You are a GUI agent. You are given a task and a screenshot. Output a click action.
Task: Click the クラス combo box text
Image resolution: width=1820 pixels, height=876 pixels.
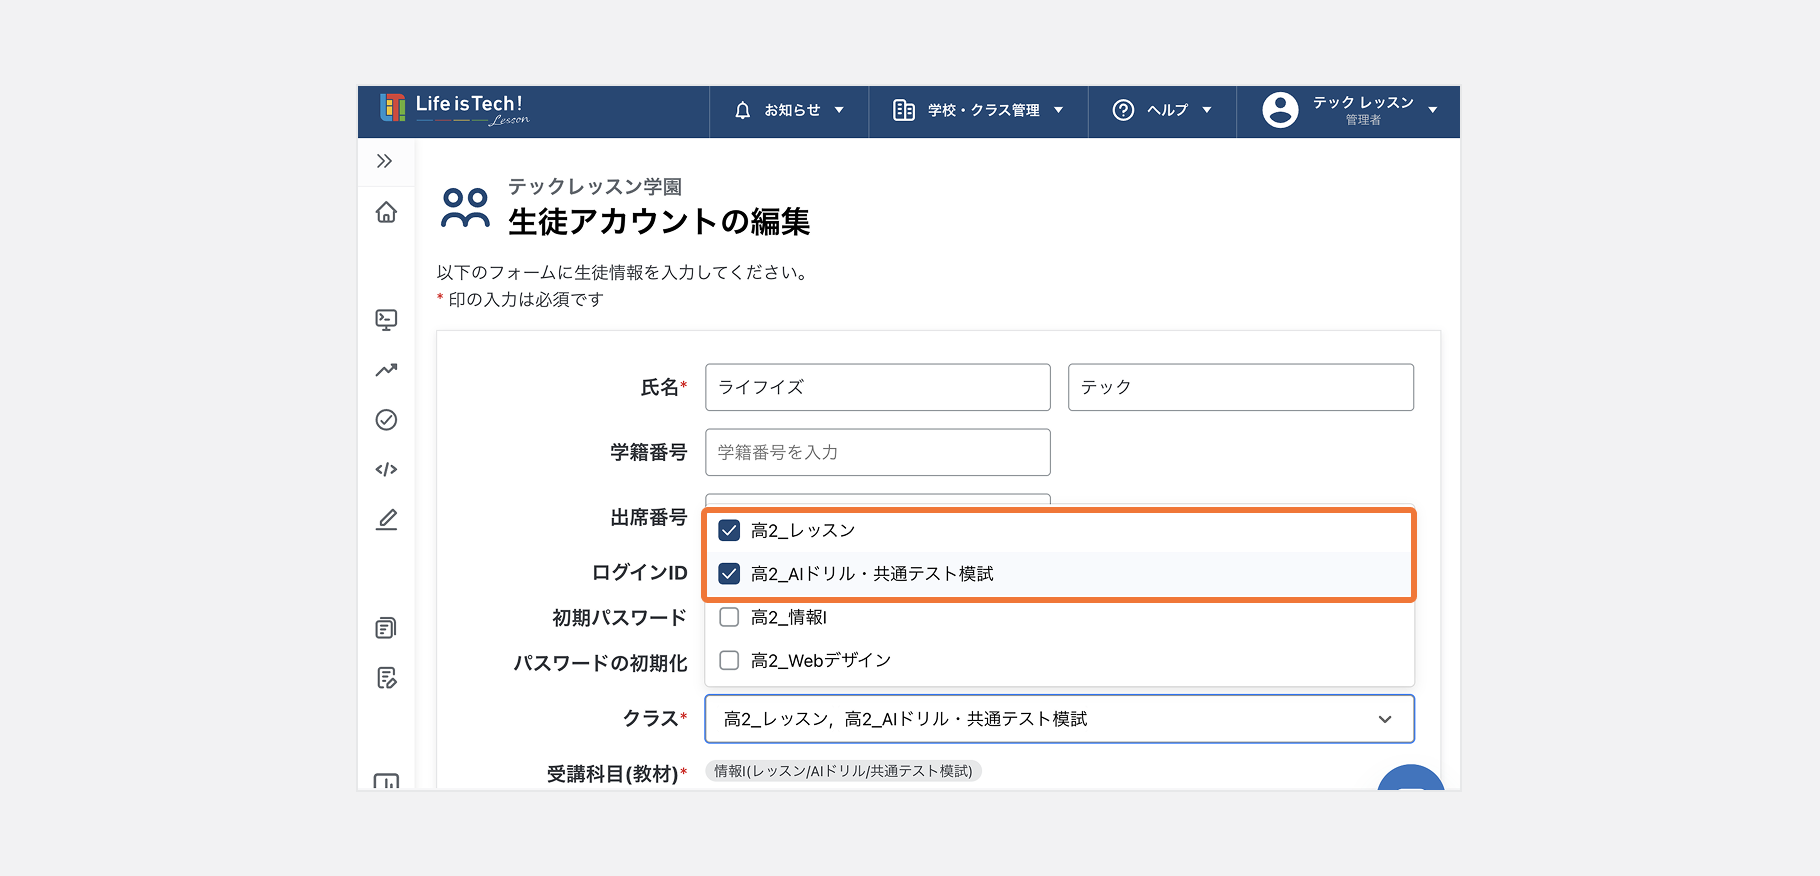(x=905, y=719)
